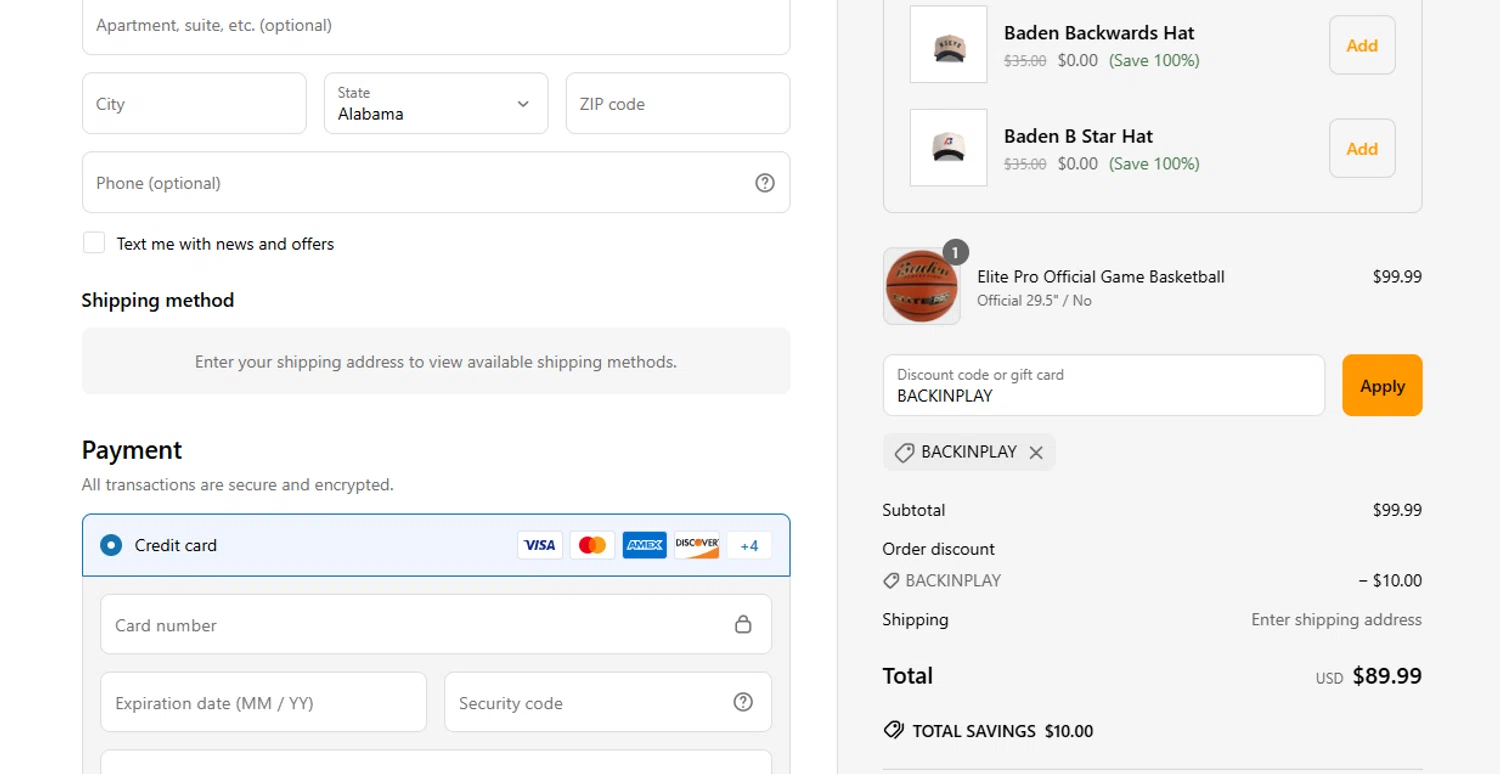Check Text me with news and offers

coord(94,243)
